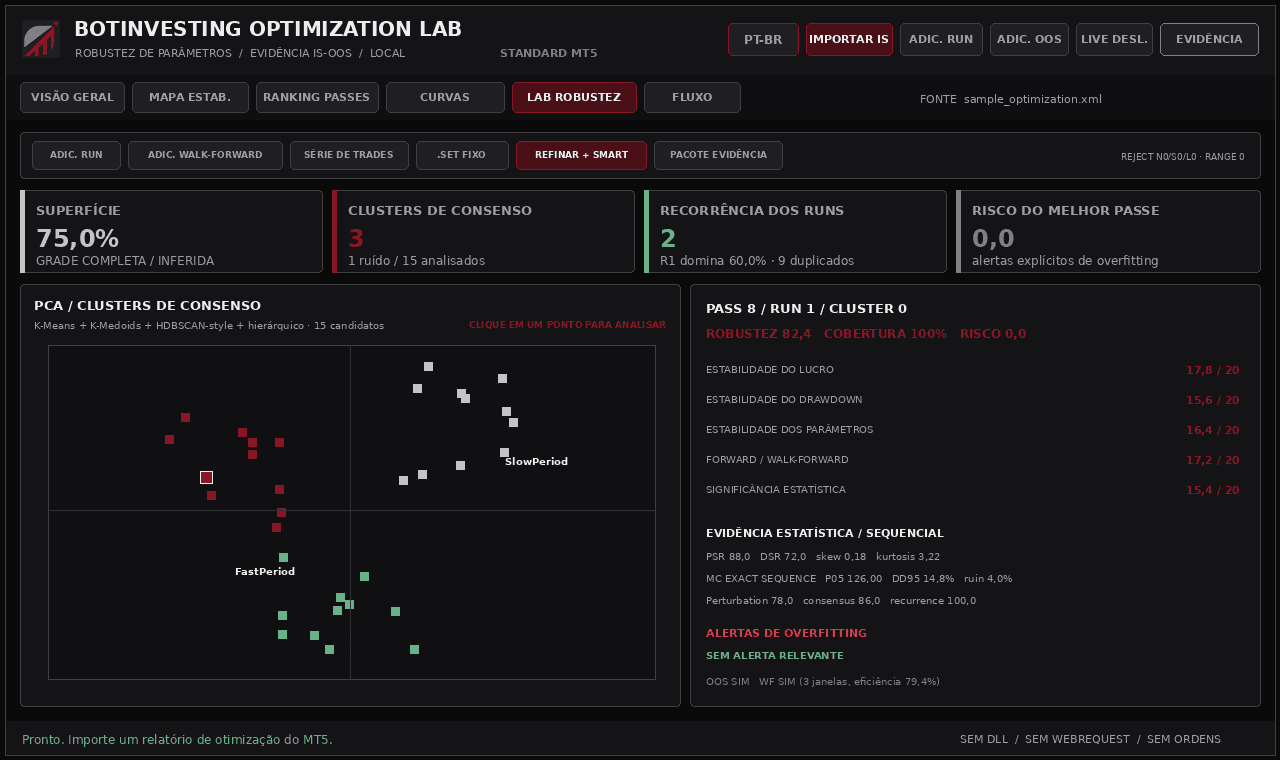Click PASS 8 / RUN 1 / CLUSTER 0 heading
This screenshot has width=1280, height=760.
806,309
